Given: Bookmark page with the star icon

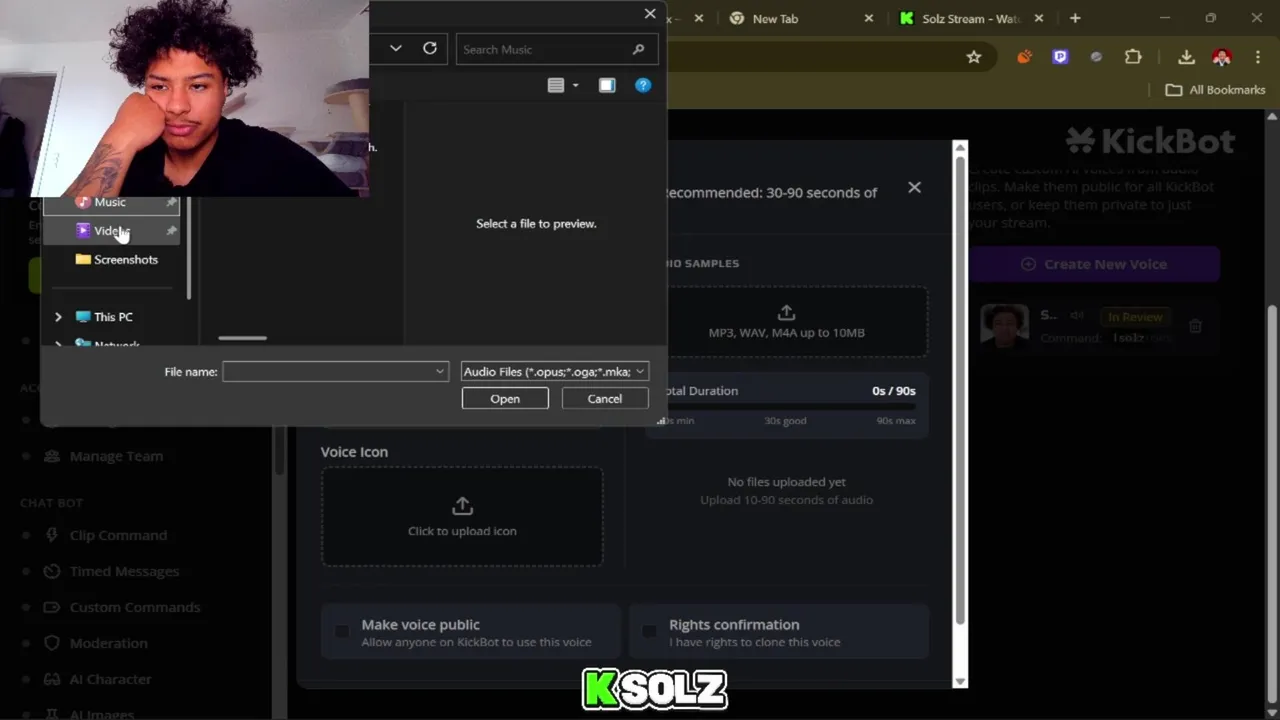Looking at the screenshot, I should [974, 57].
